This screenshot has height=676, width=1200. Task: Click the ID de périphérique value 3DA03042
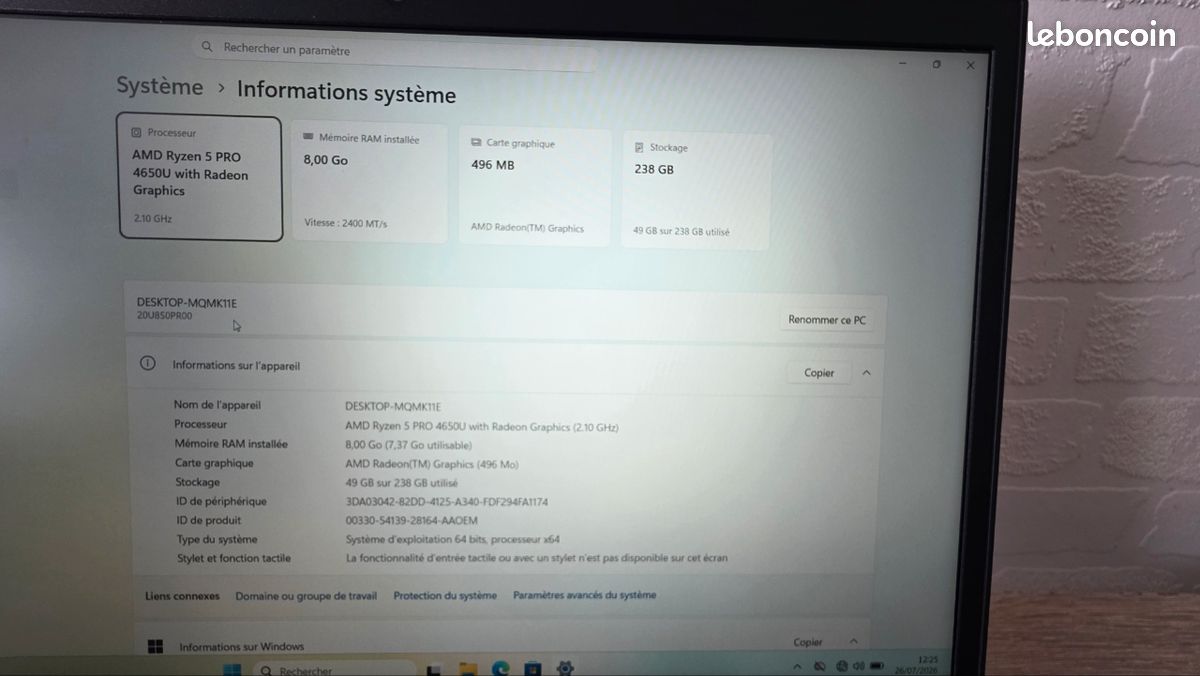[x=447, y=502]
